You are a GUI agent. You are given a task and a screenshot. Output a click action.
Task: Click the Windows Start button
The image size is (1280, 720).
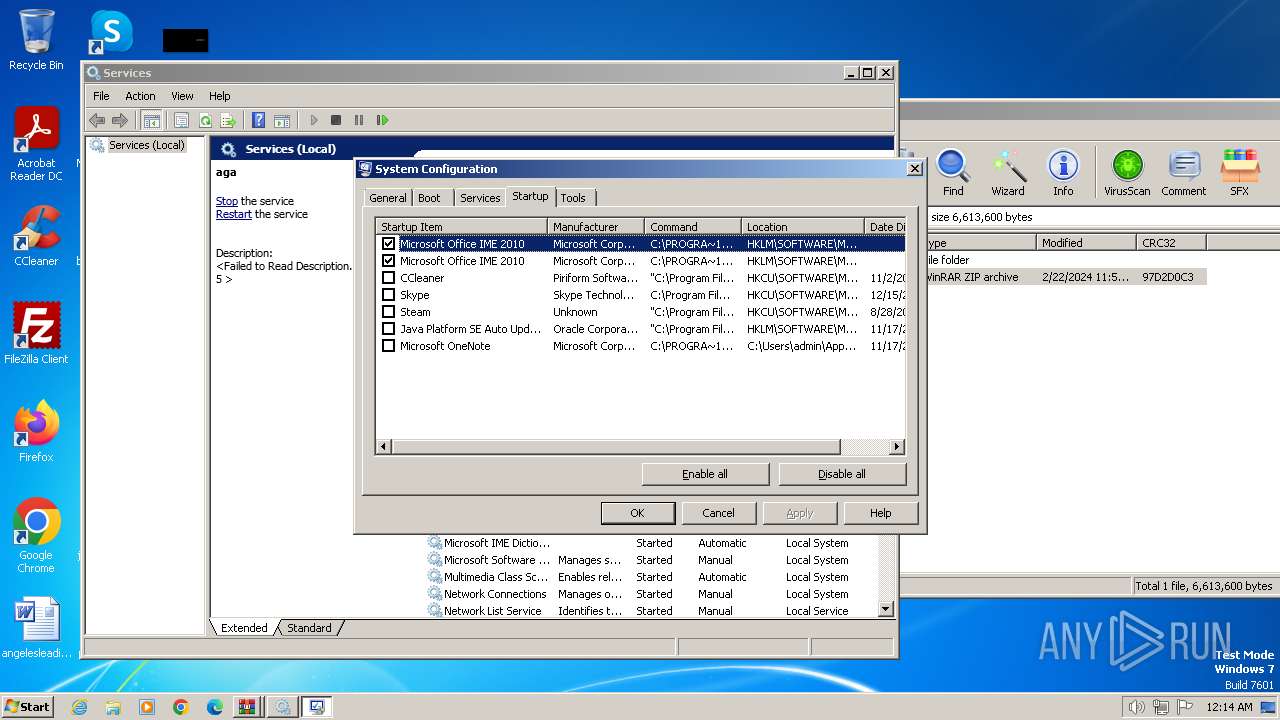pyautogui.click(x=27, y=707)
